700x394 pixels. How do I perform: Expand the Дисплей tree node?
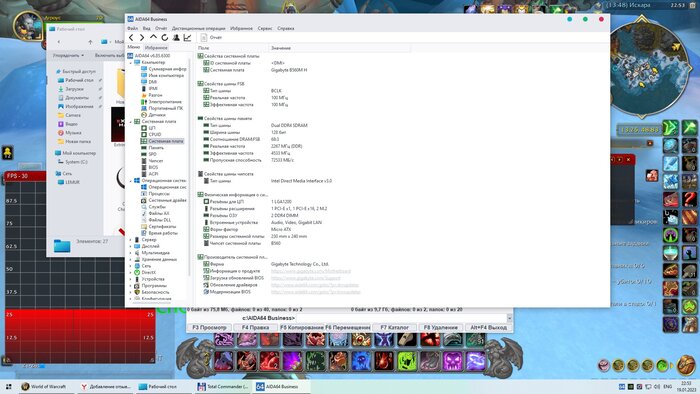[x=131, y=246]
